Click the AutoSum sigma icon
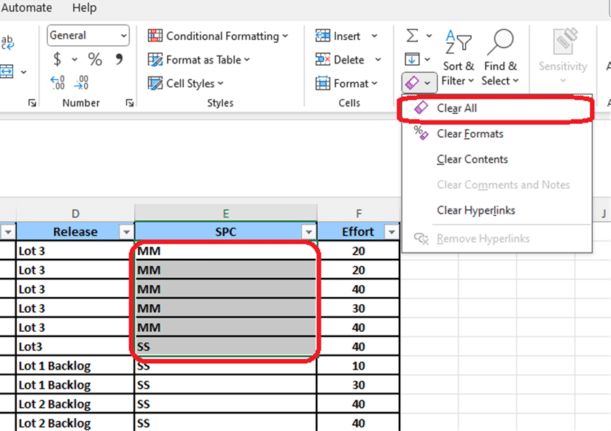 point(412,36)
